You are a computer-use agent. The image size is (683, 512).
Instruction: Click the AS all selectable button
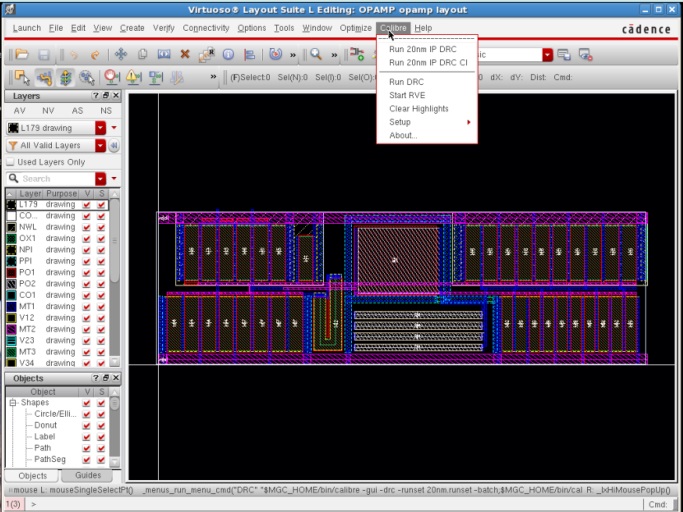[77, 111]
